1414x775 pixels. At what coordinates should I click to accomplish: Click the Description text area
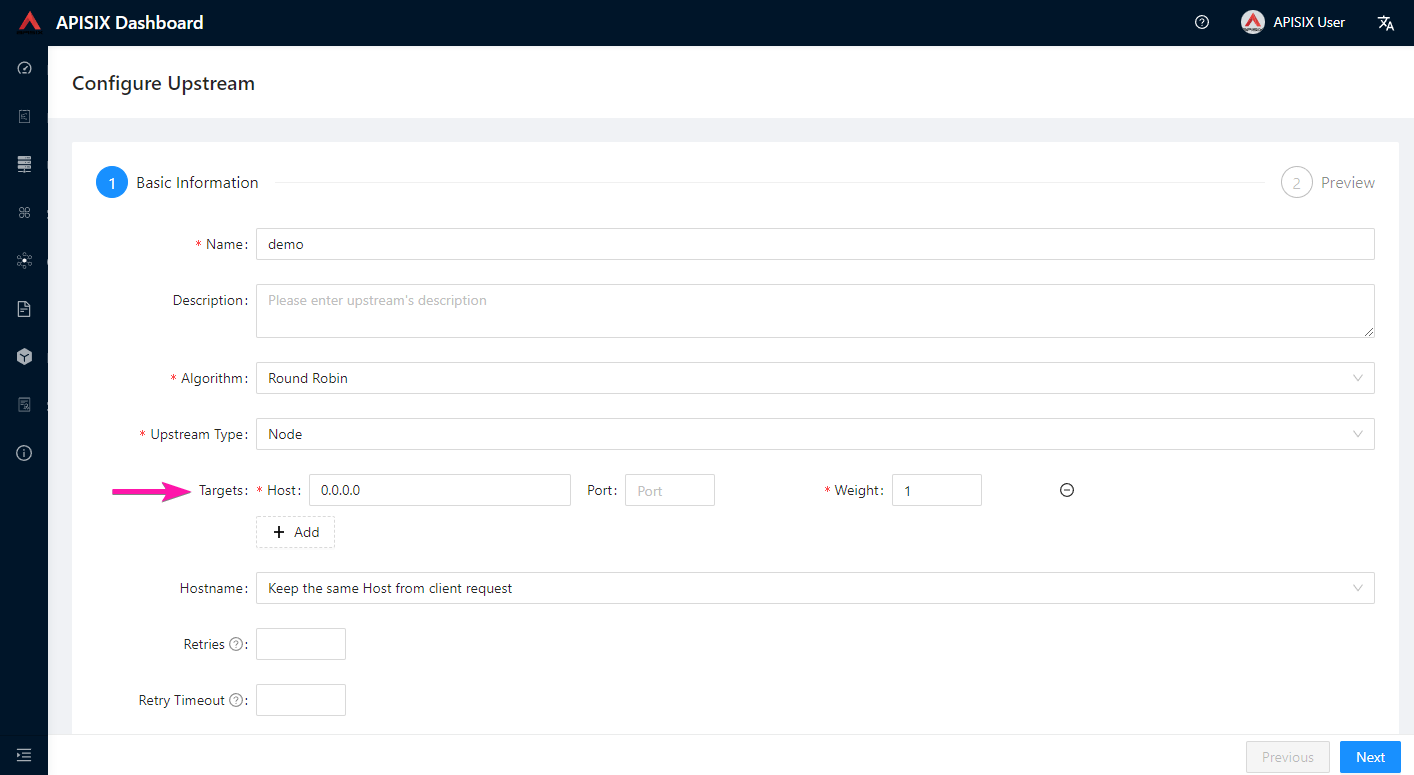[x=815, y=311]
